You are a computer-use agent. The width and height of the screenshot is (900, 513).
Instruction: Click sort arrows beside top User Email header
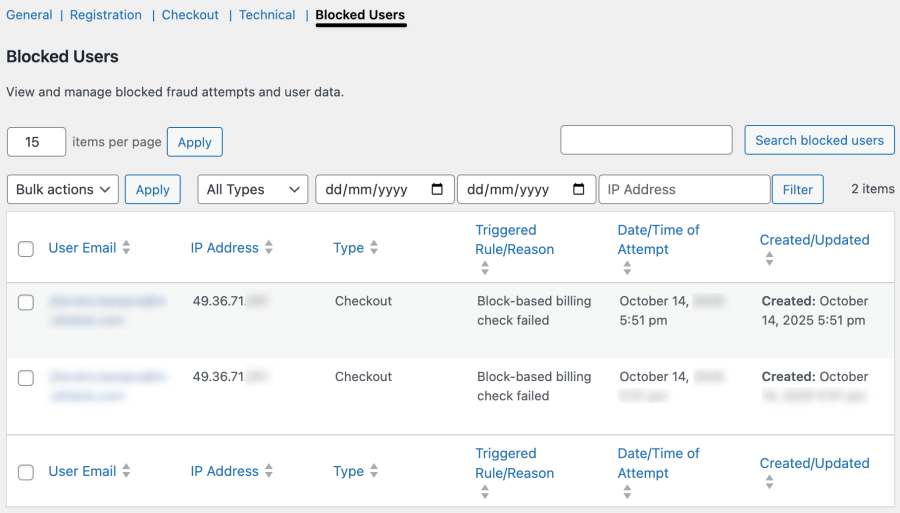tap(126, 248)
